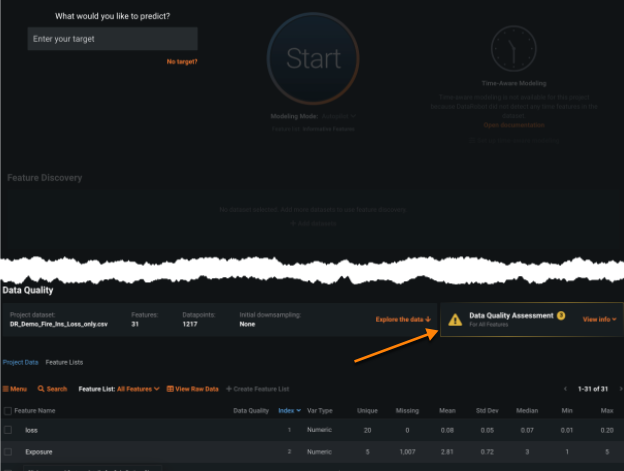Click the Search magnifier button

(52, 389)
